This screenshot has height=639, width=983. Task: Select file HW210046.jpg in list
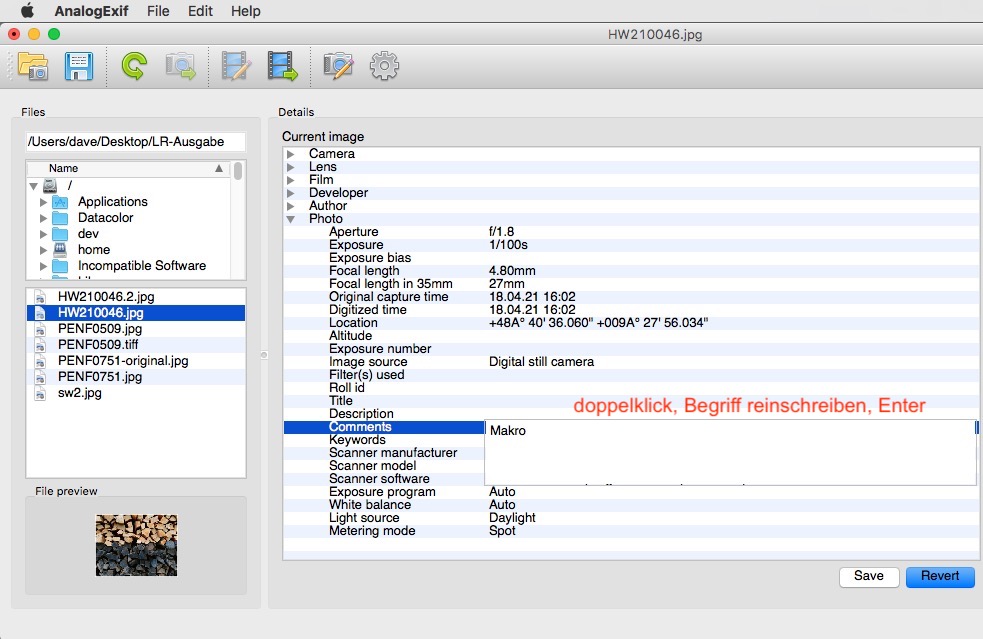tap(136, 313)
